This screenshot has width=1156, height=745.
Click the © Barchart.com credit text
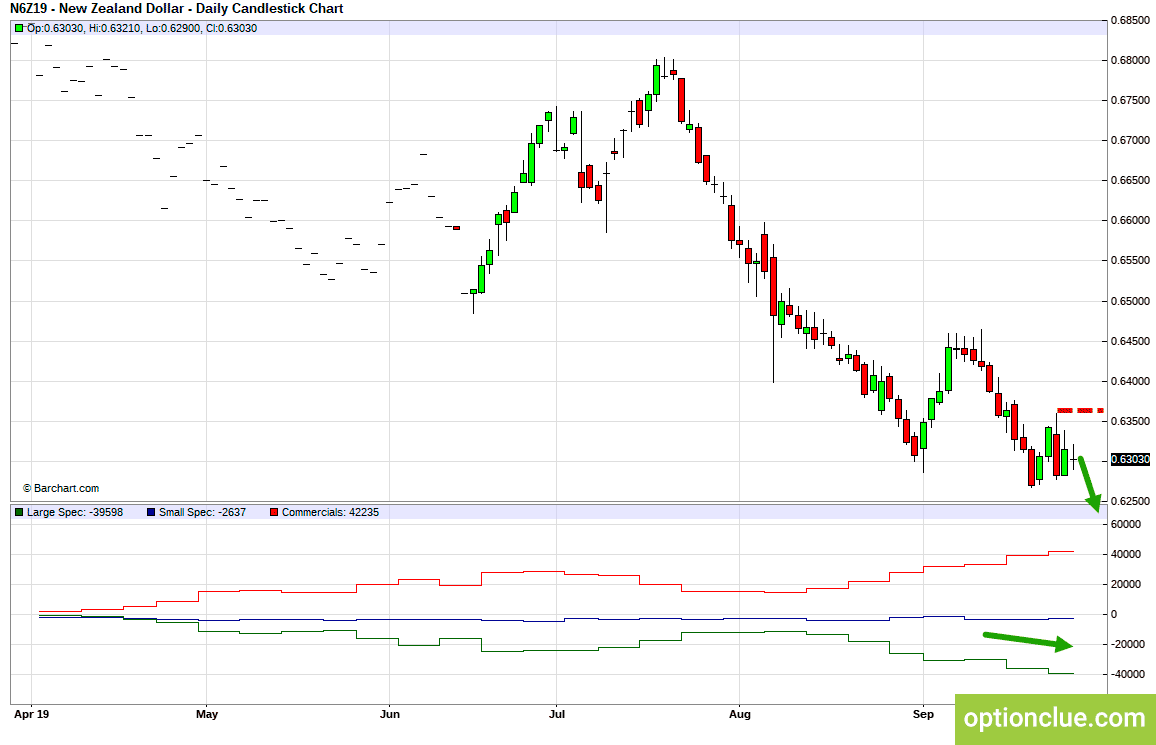coord(61,488)
